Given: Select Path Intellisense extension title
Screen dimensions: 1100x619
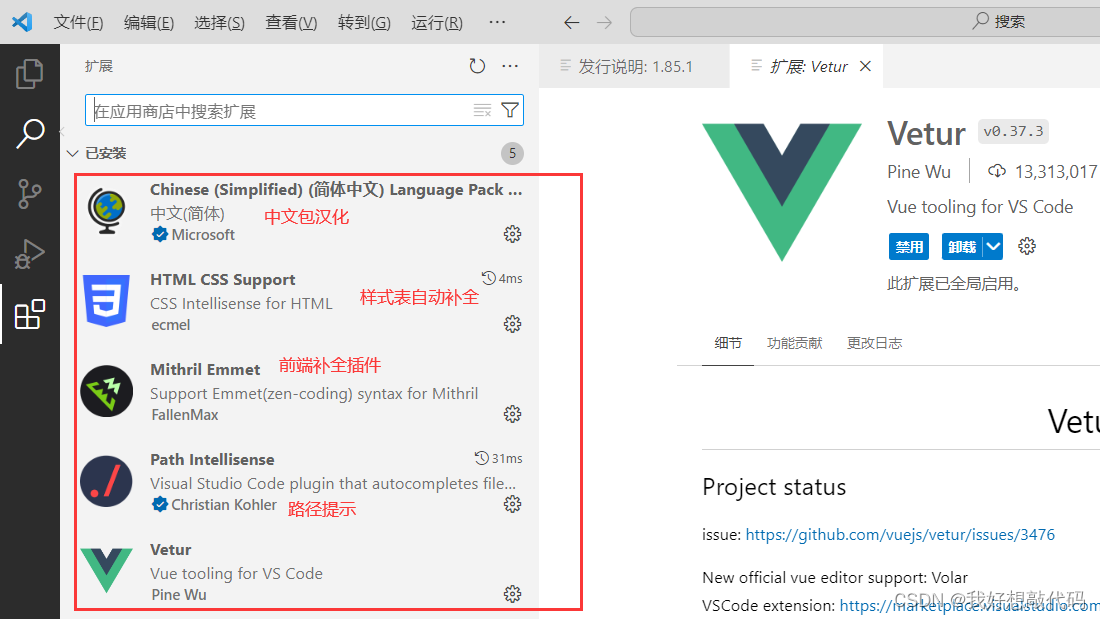Looking at the screenshot, I should click(x=212, y=460).
